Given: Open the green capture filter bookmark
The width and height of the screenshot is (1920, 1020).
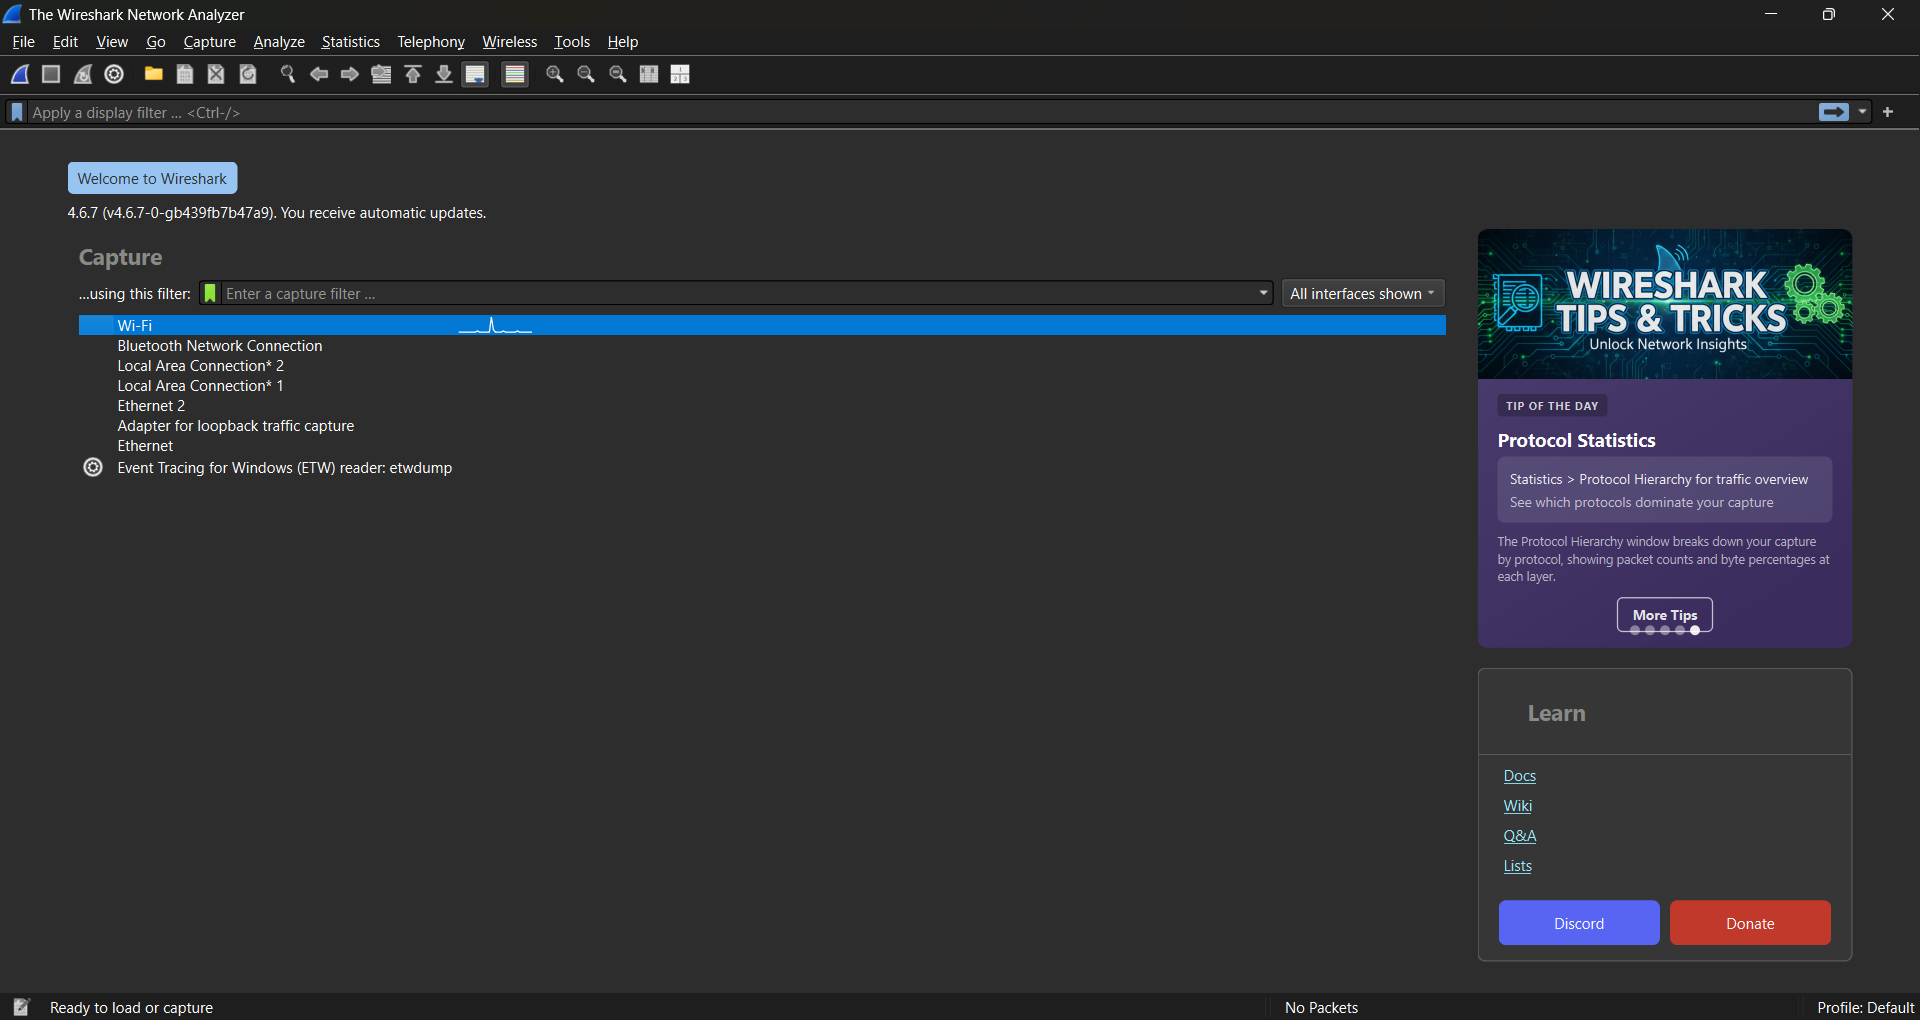Looking at the screenshot, I should click(x=210, y=294).
